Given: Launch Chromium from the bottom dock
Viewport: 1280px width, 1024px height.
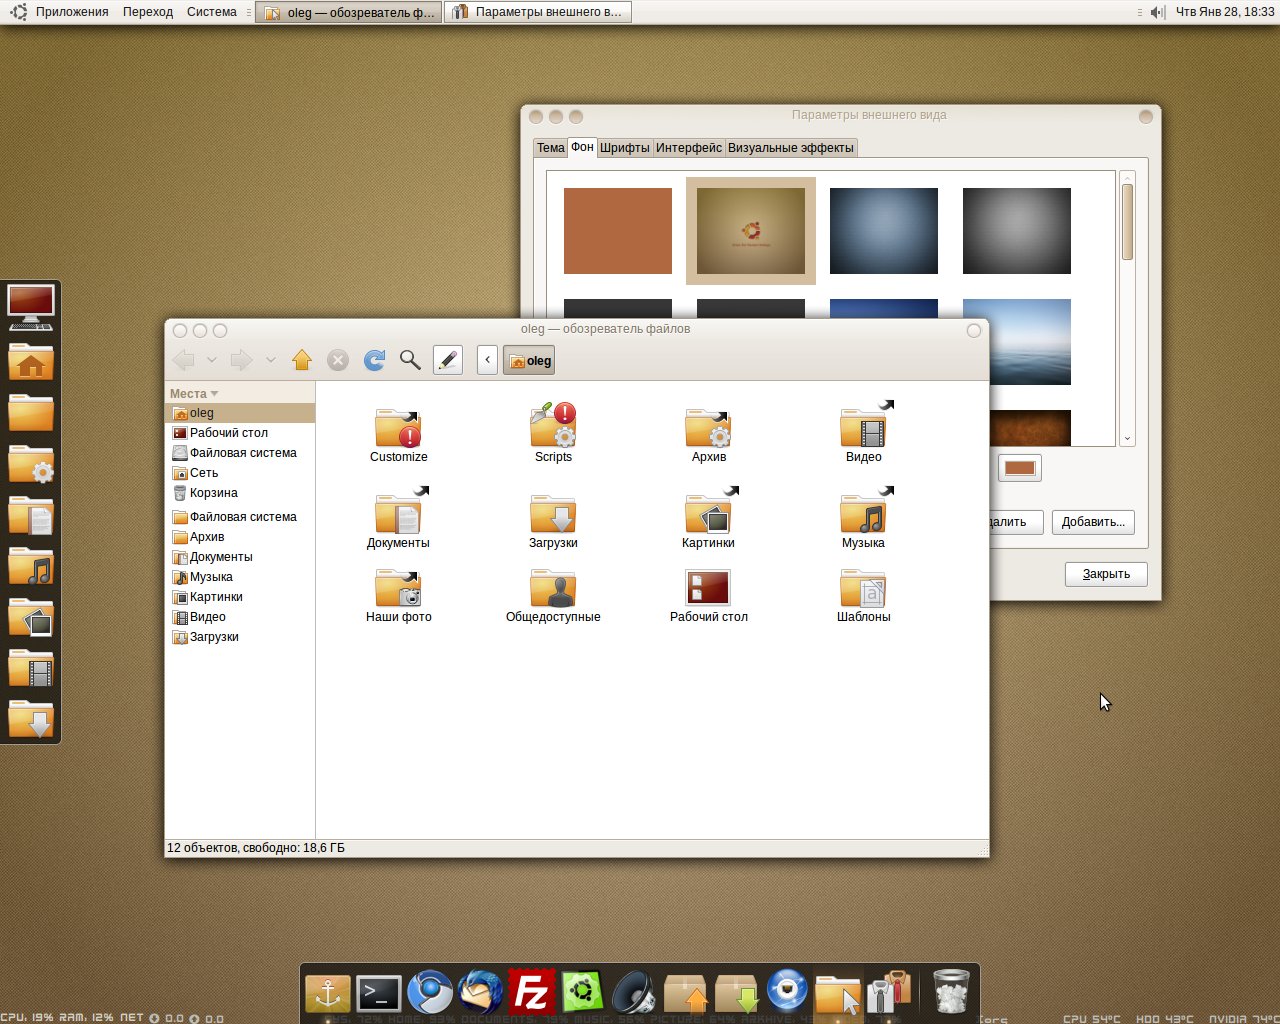Looking at the screenshot, I should 430,993.
